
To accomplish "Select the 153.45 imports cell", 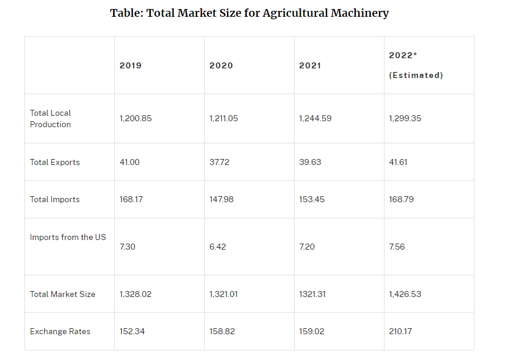I will (x=312, y=199).
